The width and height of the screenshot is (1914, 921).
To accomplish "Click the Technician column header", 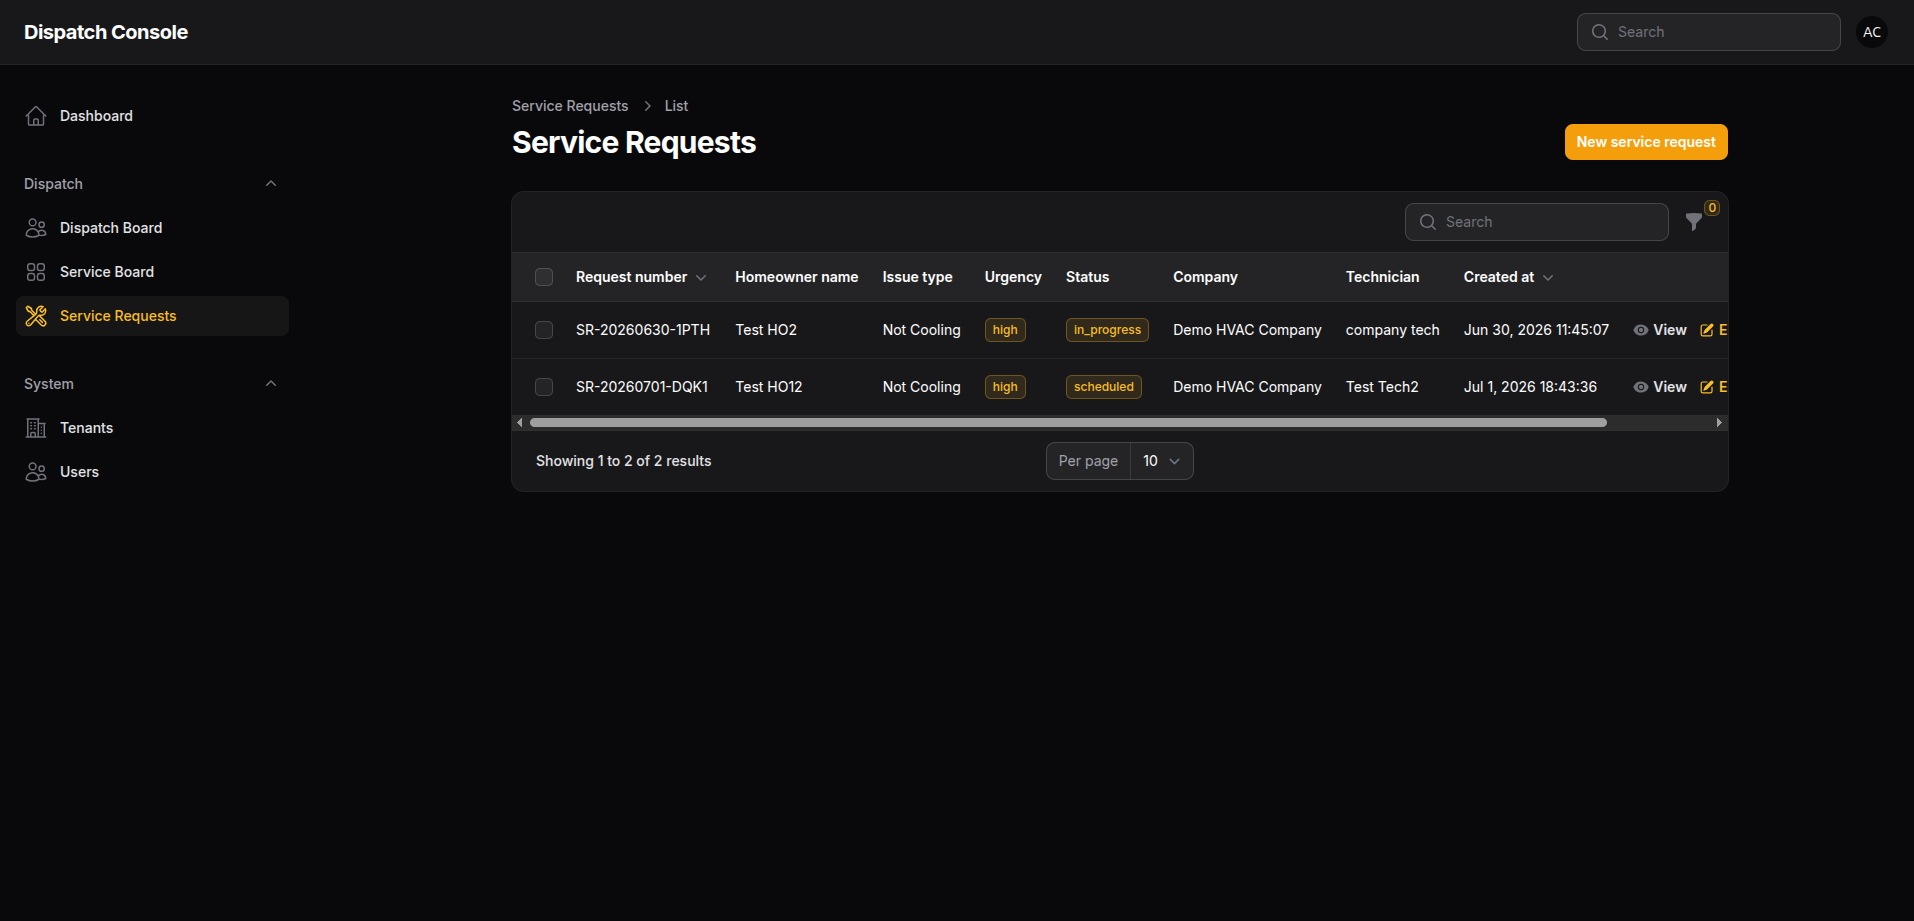I will pos(1382,277).
